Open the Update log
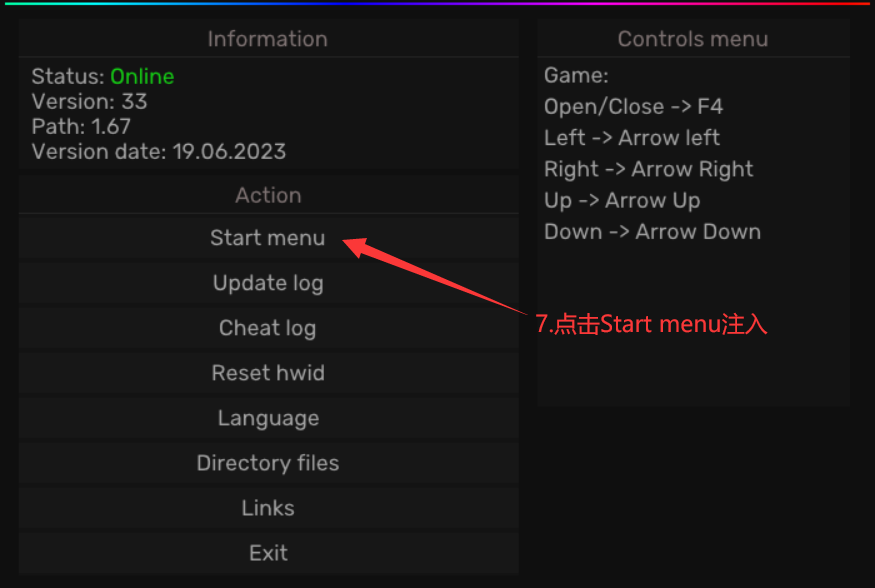Image resolution: width=875 pixels, height=588 pixels. tap(267, 283)
